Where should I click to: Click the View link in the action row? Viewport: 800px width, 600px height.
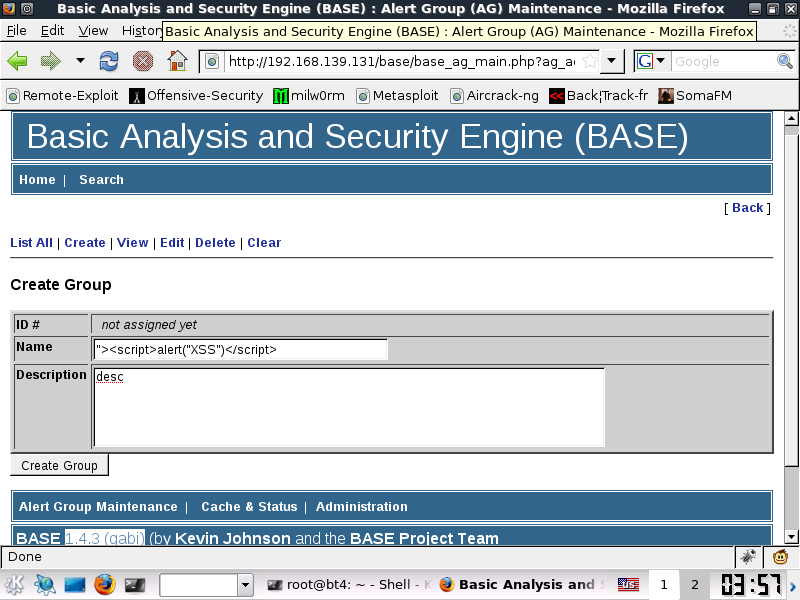pos(133,243)
